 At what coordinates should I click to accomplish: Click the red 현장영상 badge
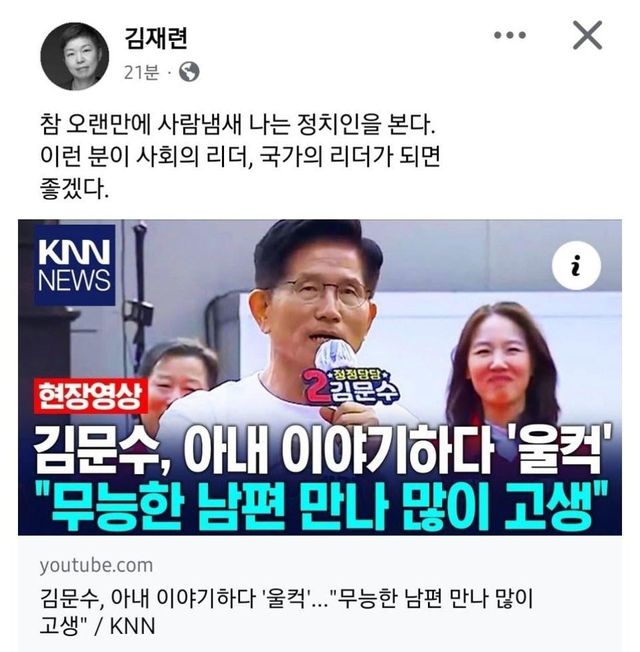click(x=91, y=396)
